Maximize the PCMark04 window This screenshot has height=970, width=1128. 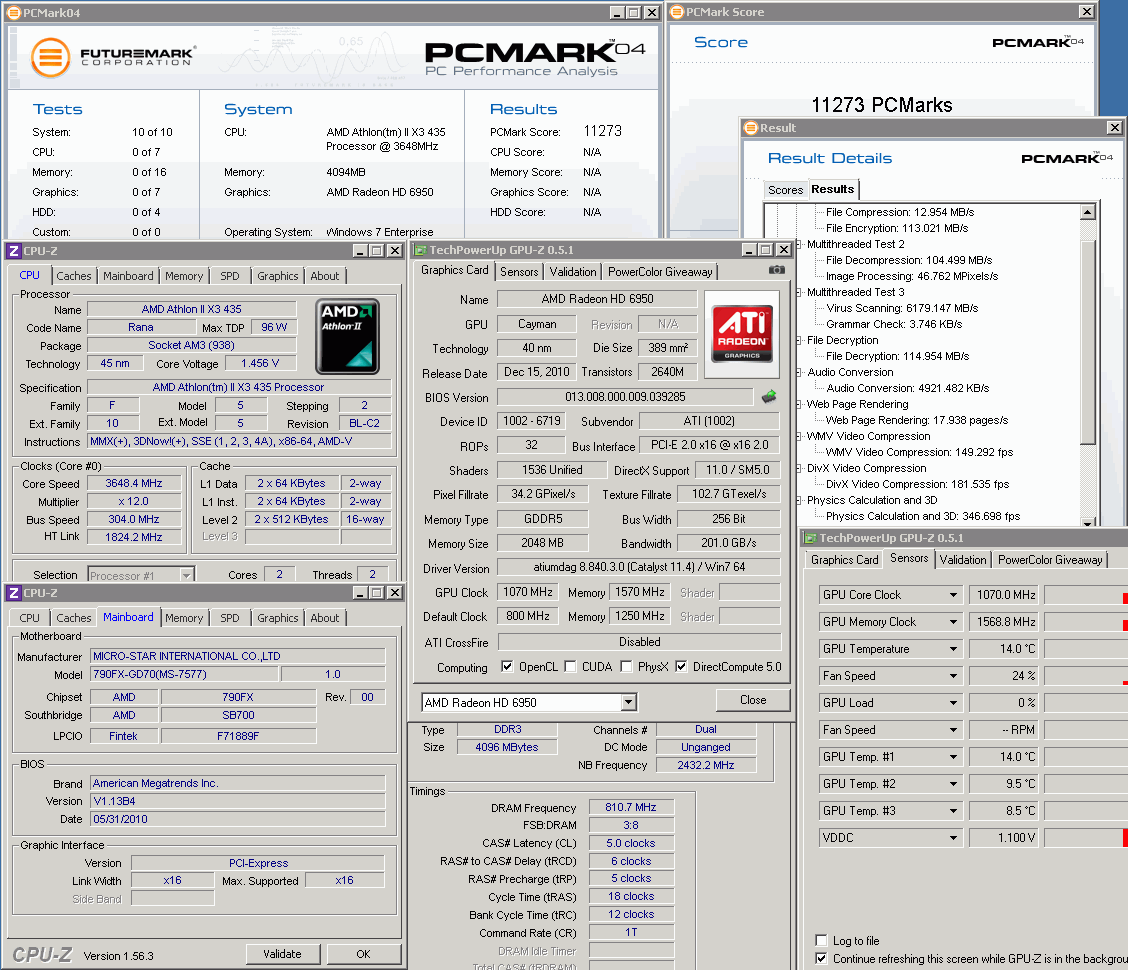tap(634, 12)
